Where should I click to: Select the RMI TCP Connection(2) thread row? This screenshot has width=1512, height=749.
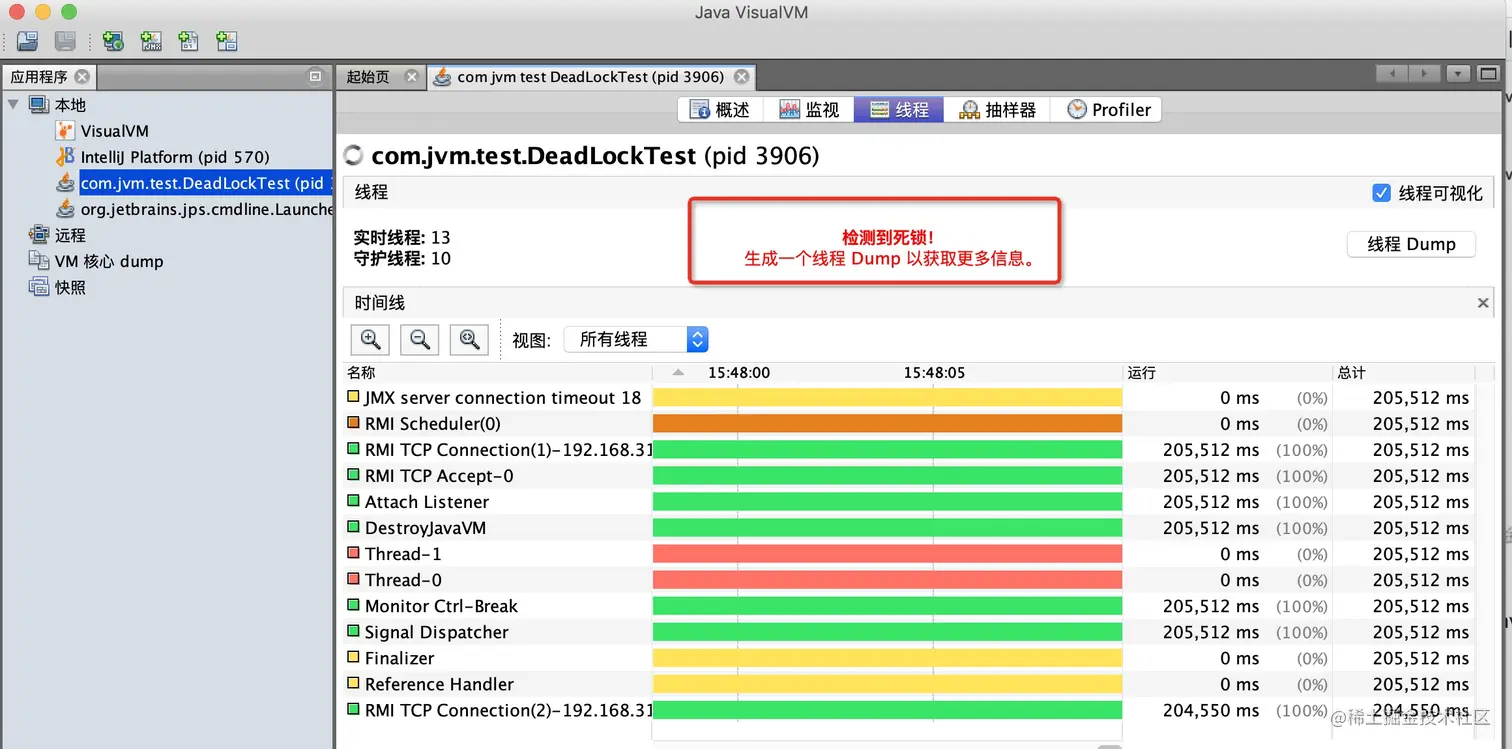pos(509,710)
